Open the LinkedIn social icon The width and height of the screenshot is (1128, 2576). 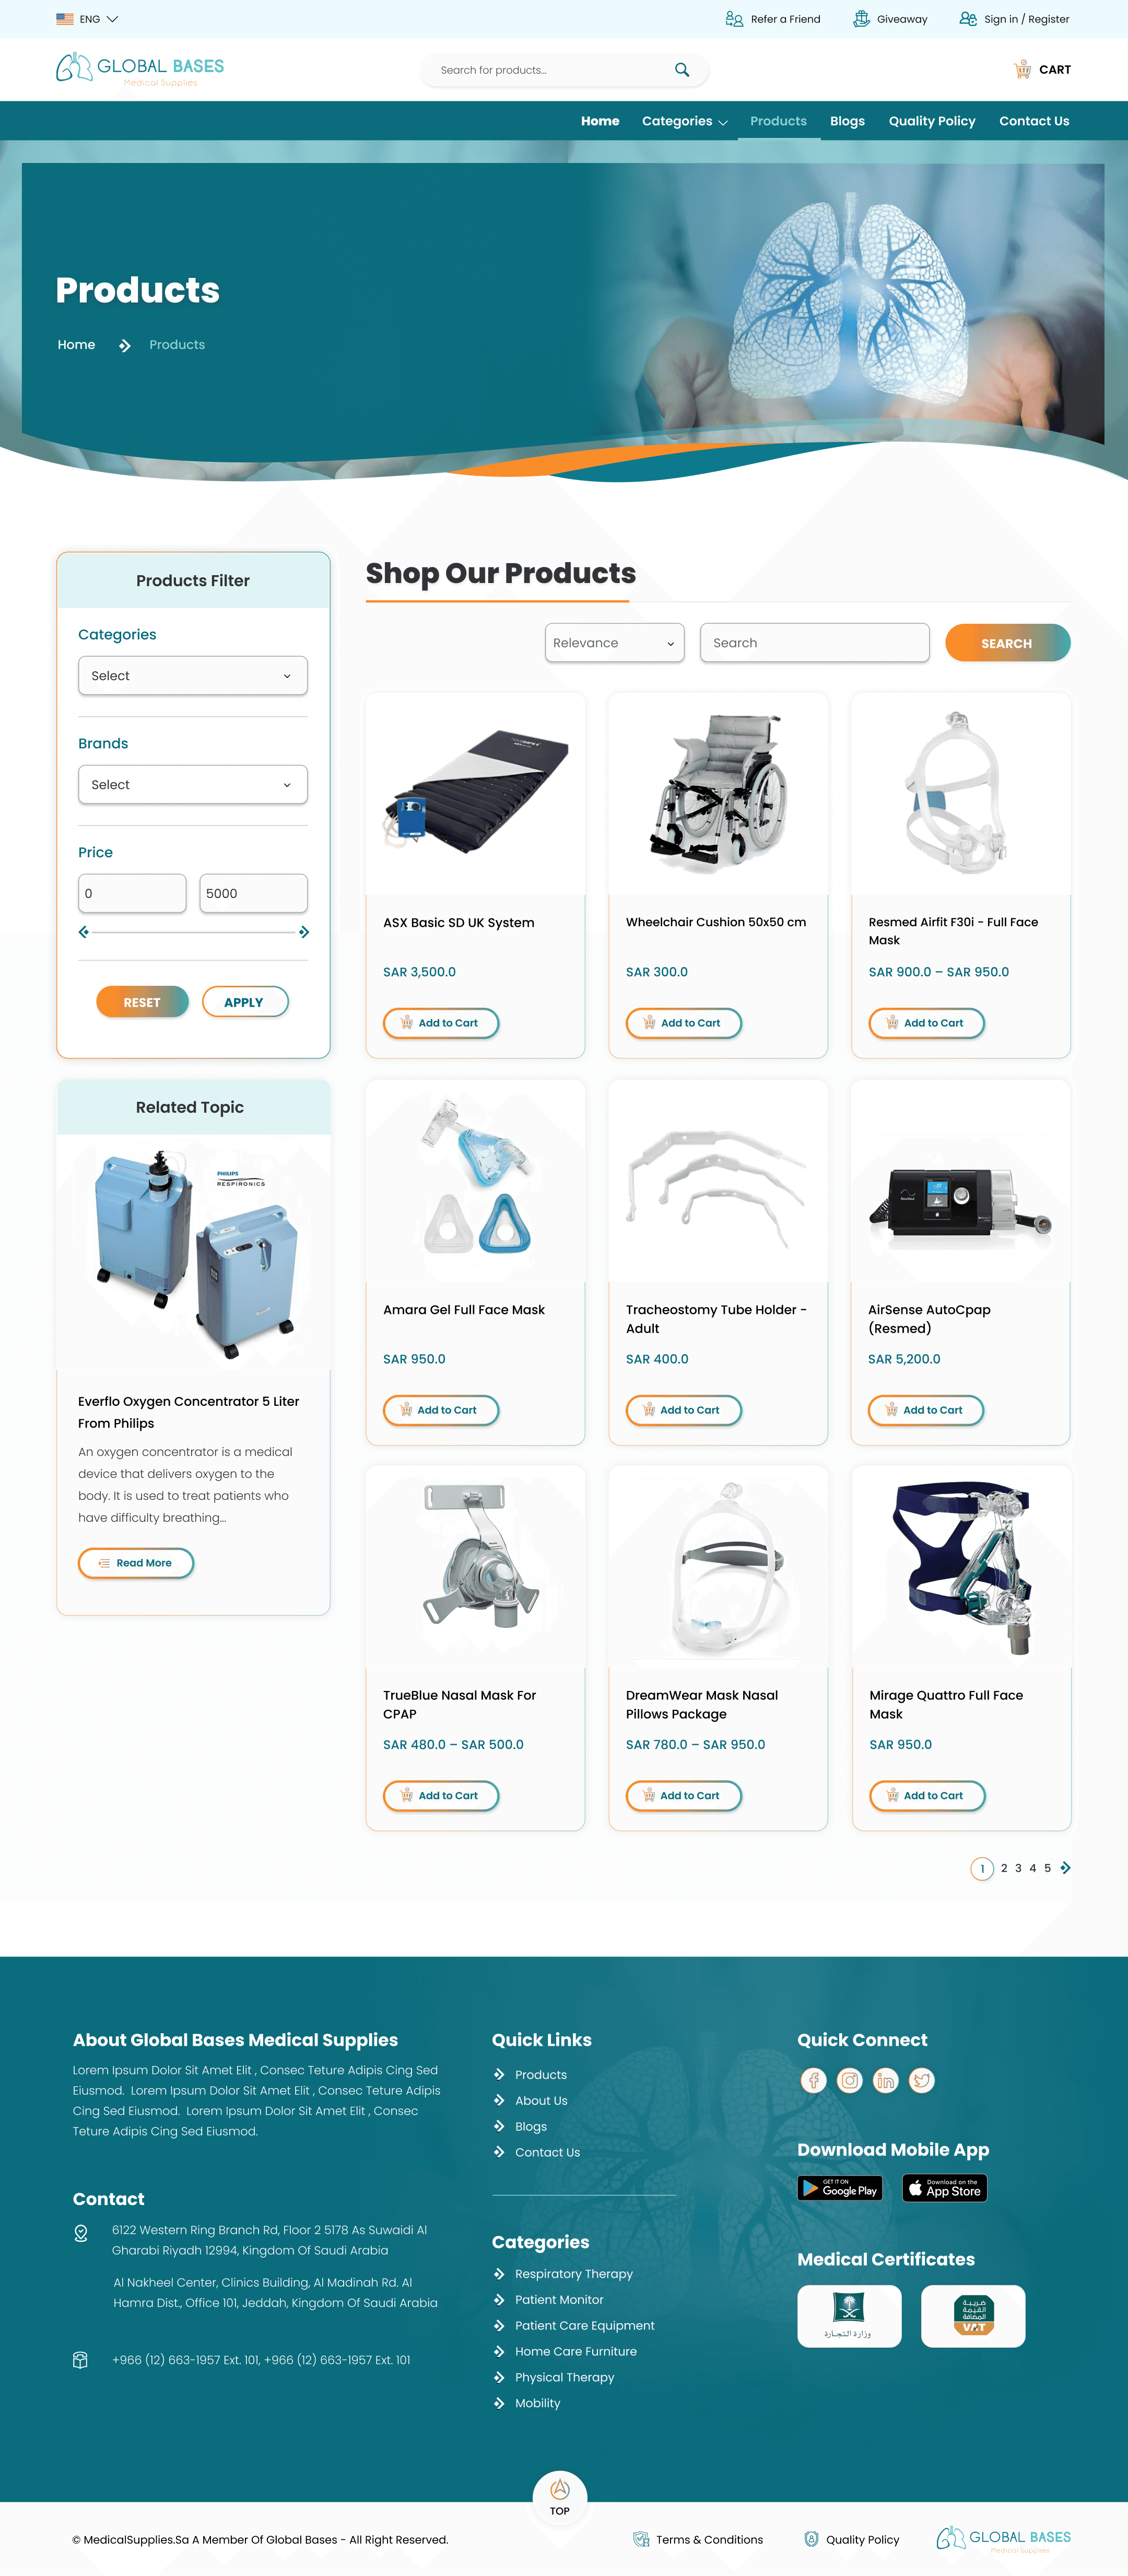885,2081
